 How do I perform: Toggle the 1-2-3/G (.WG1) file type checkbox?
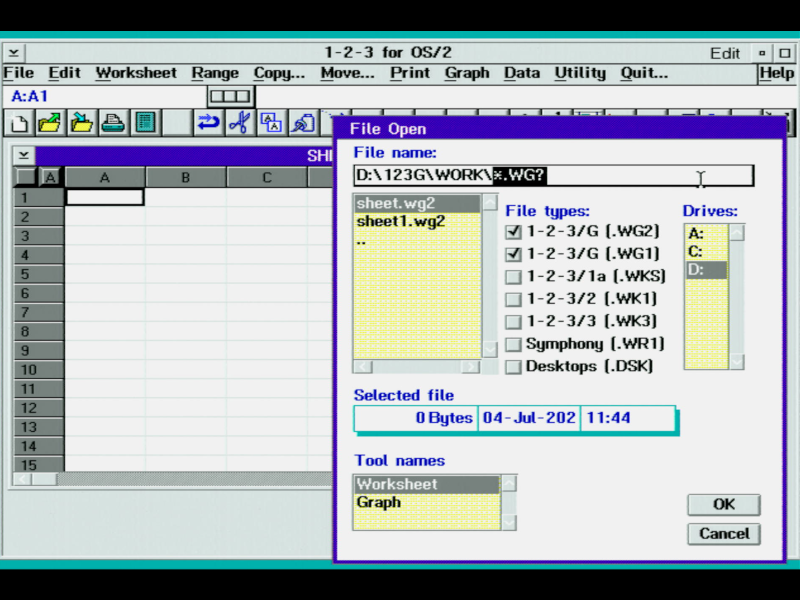click(x=513, y=254)
